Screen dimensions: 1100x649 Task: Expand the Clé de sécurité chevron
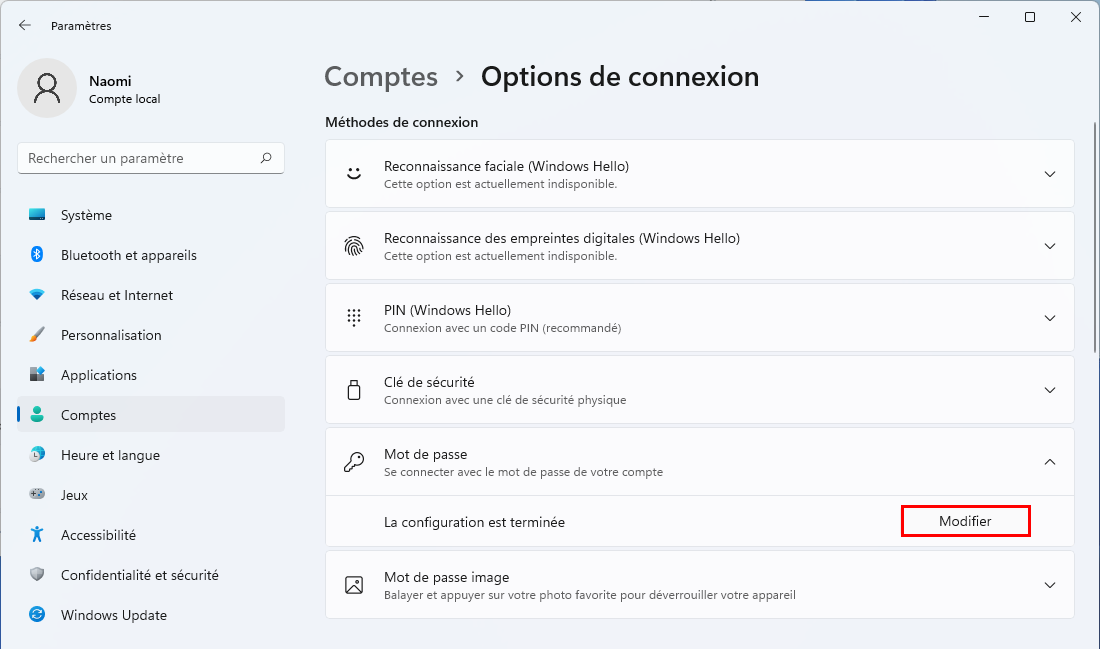pos(1050,390)
